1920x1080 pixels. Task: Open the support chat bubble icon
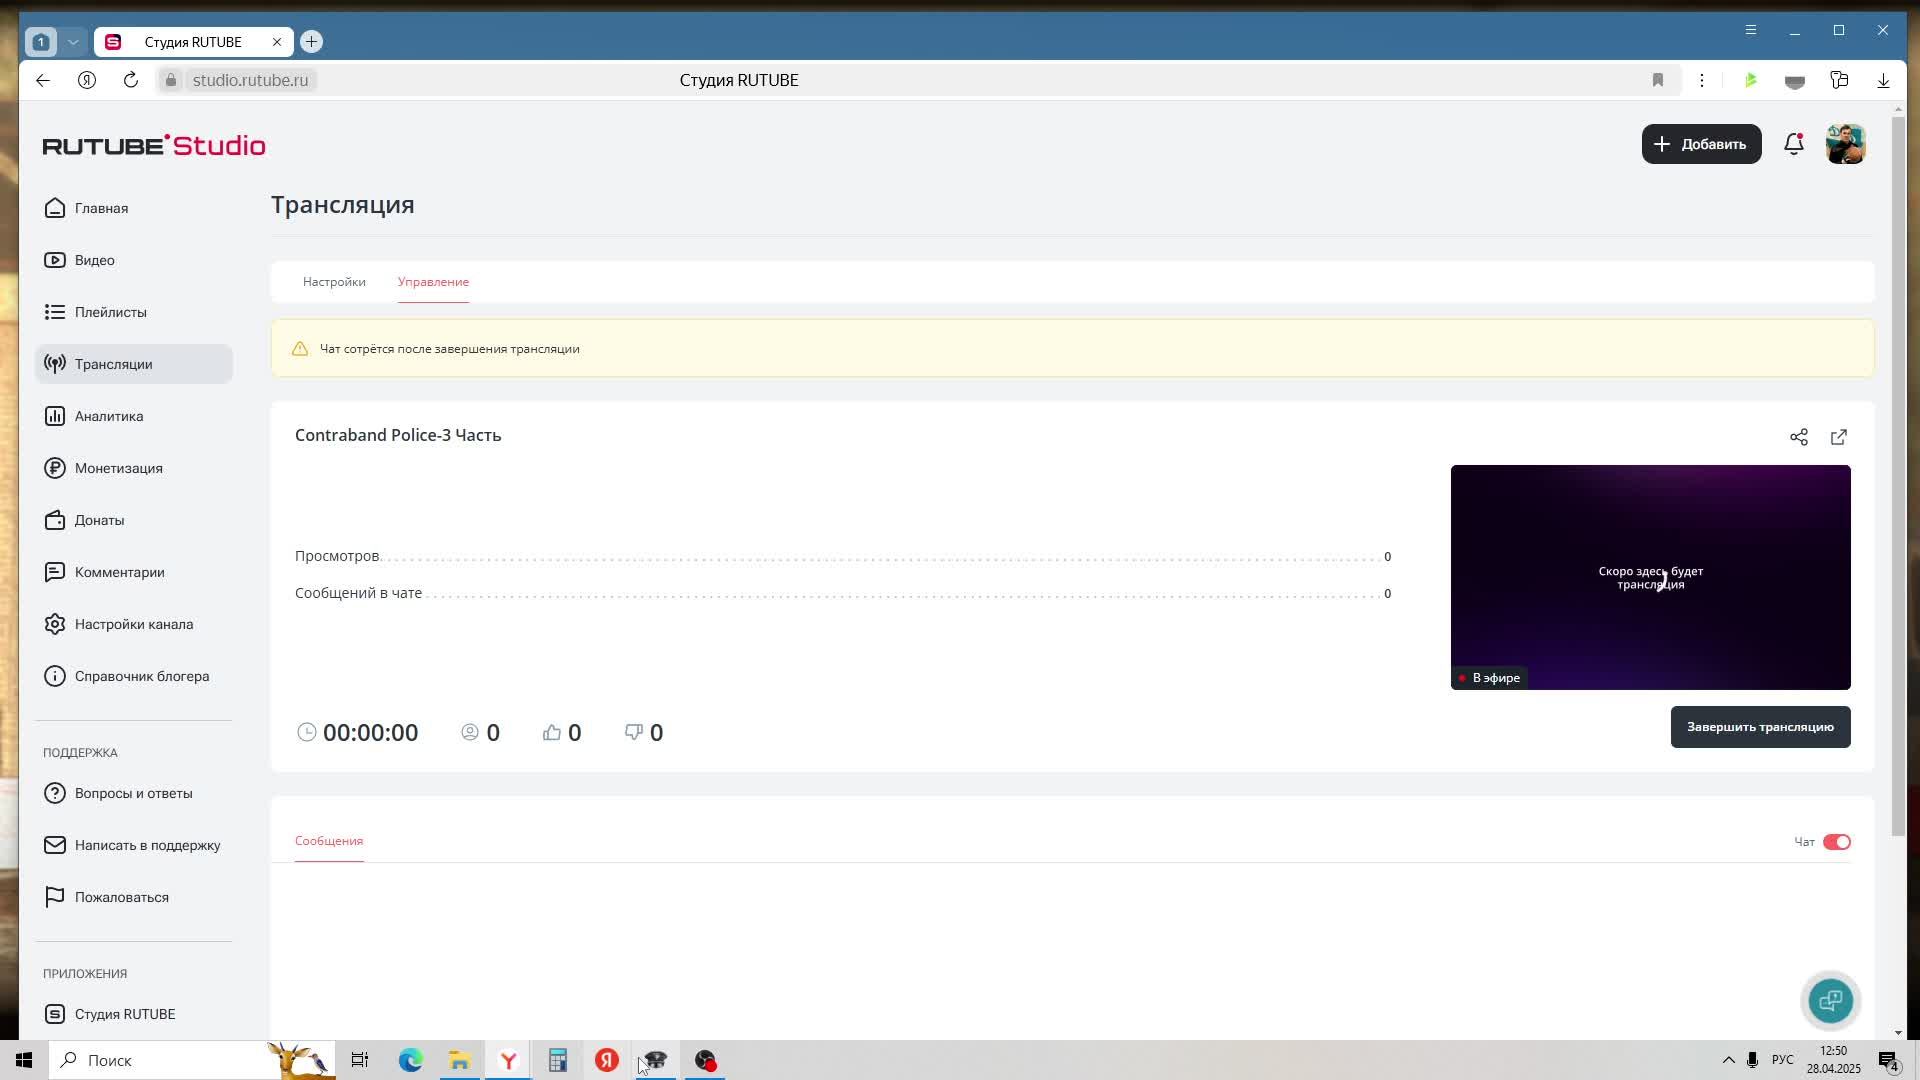click(1830, 1000)
